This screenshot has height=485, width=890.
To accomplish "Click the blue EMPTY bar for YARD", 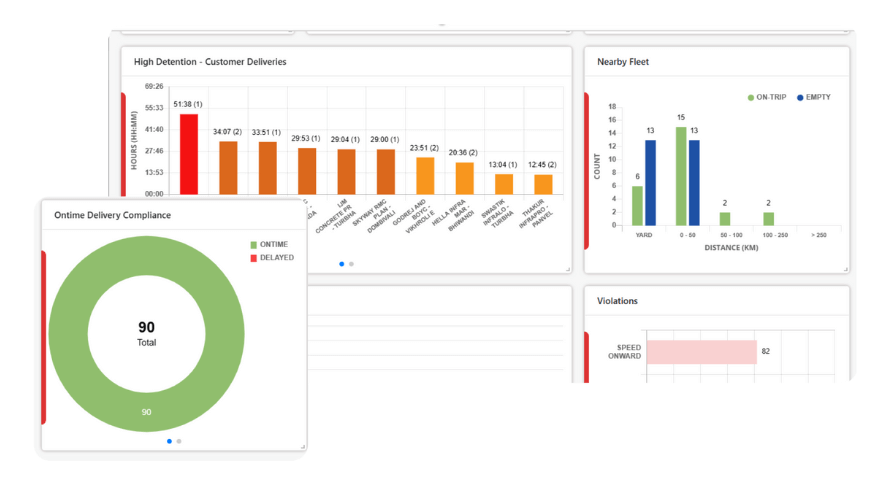I will click(x=650, y=183).
